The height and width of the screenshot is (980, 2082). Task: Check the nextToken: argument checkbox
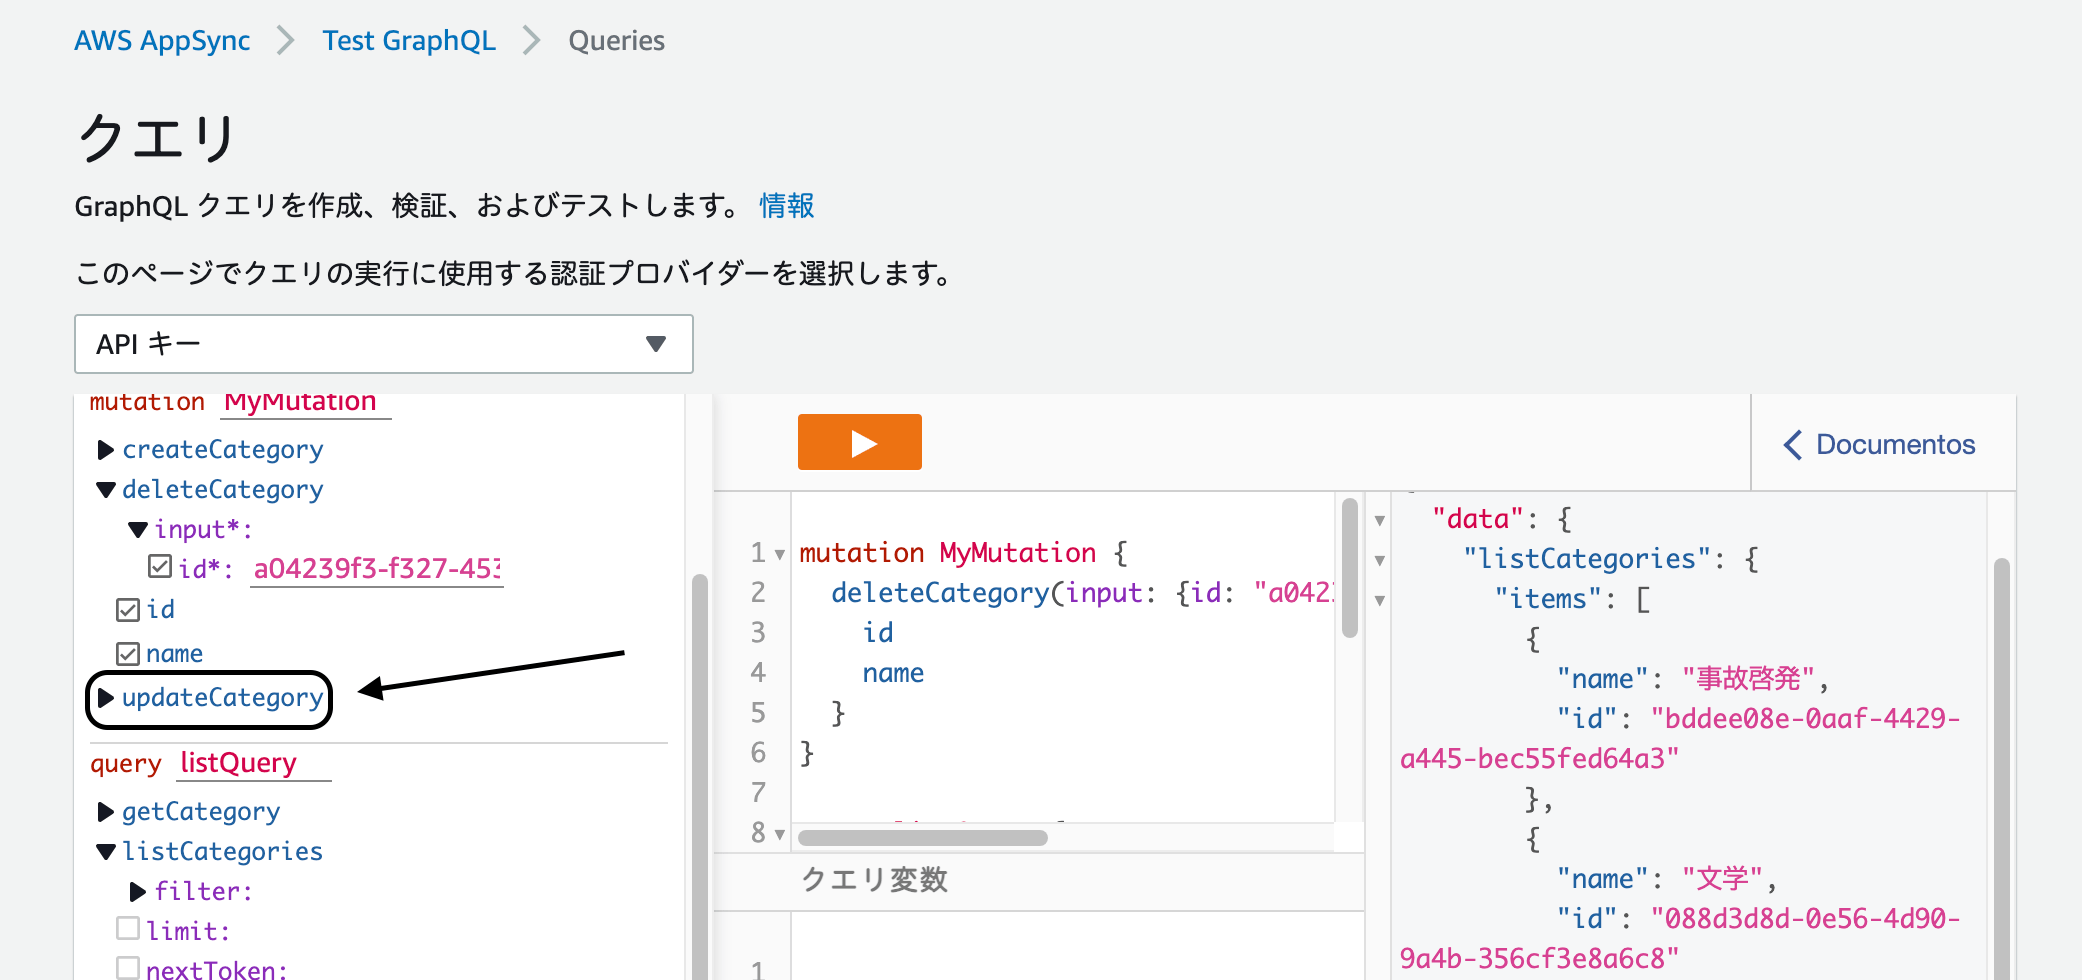point(128,968)
